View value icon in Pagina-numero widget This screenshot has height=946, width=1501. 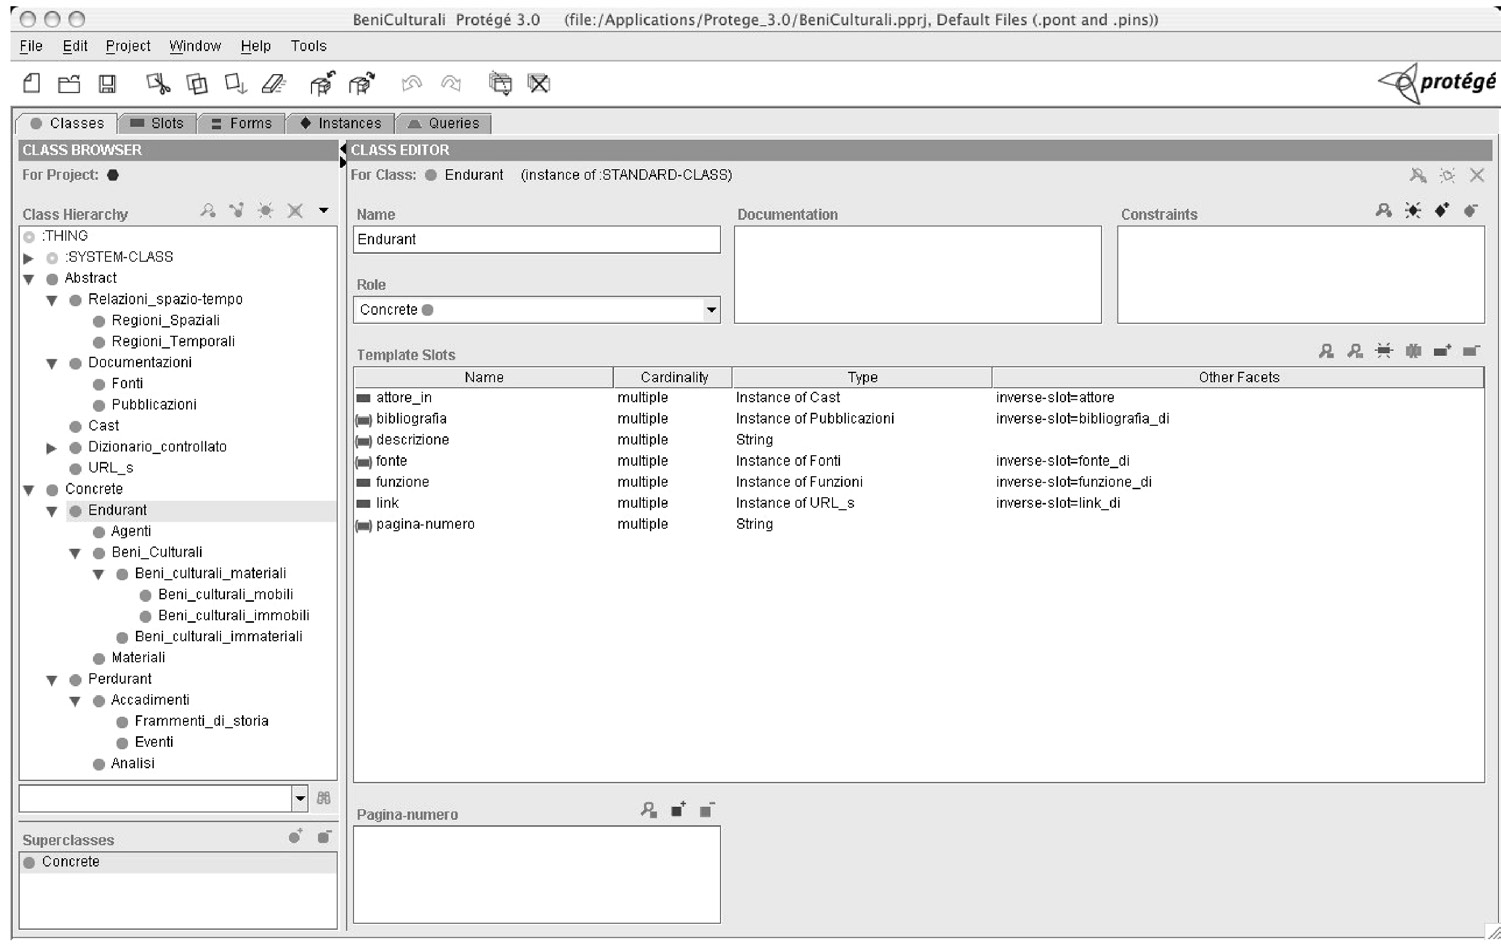(649, 810)
